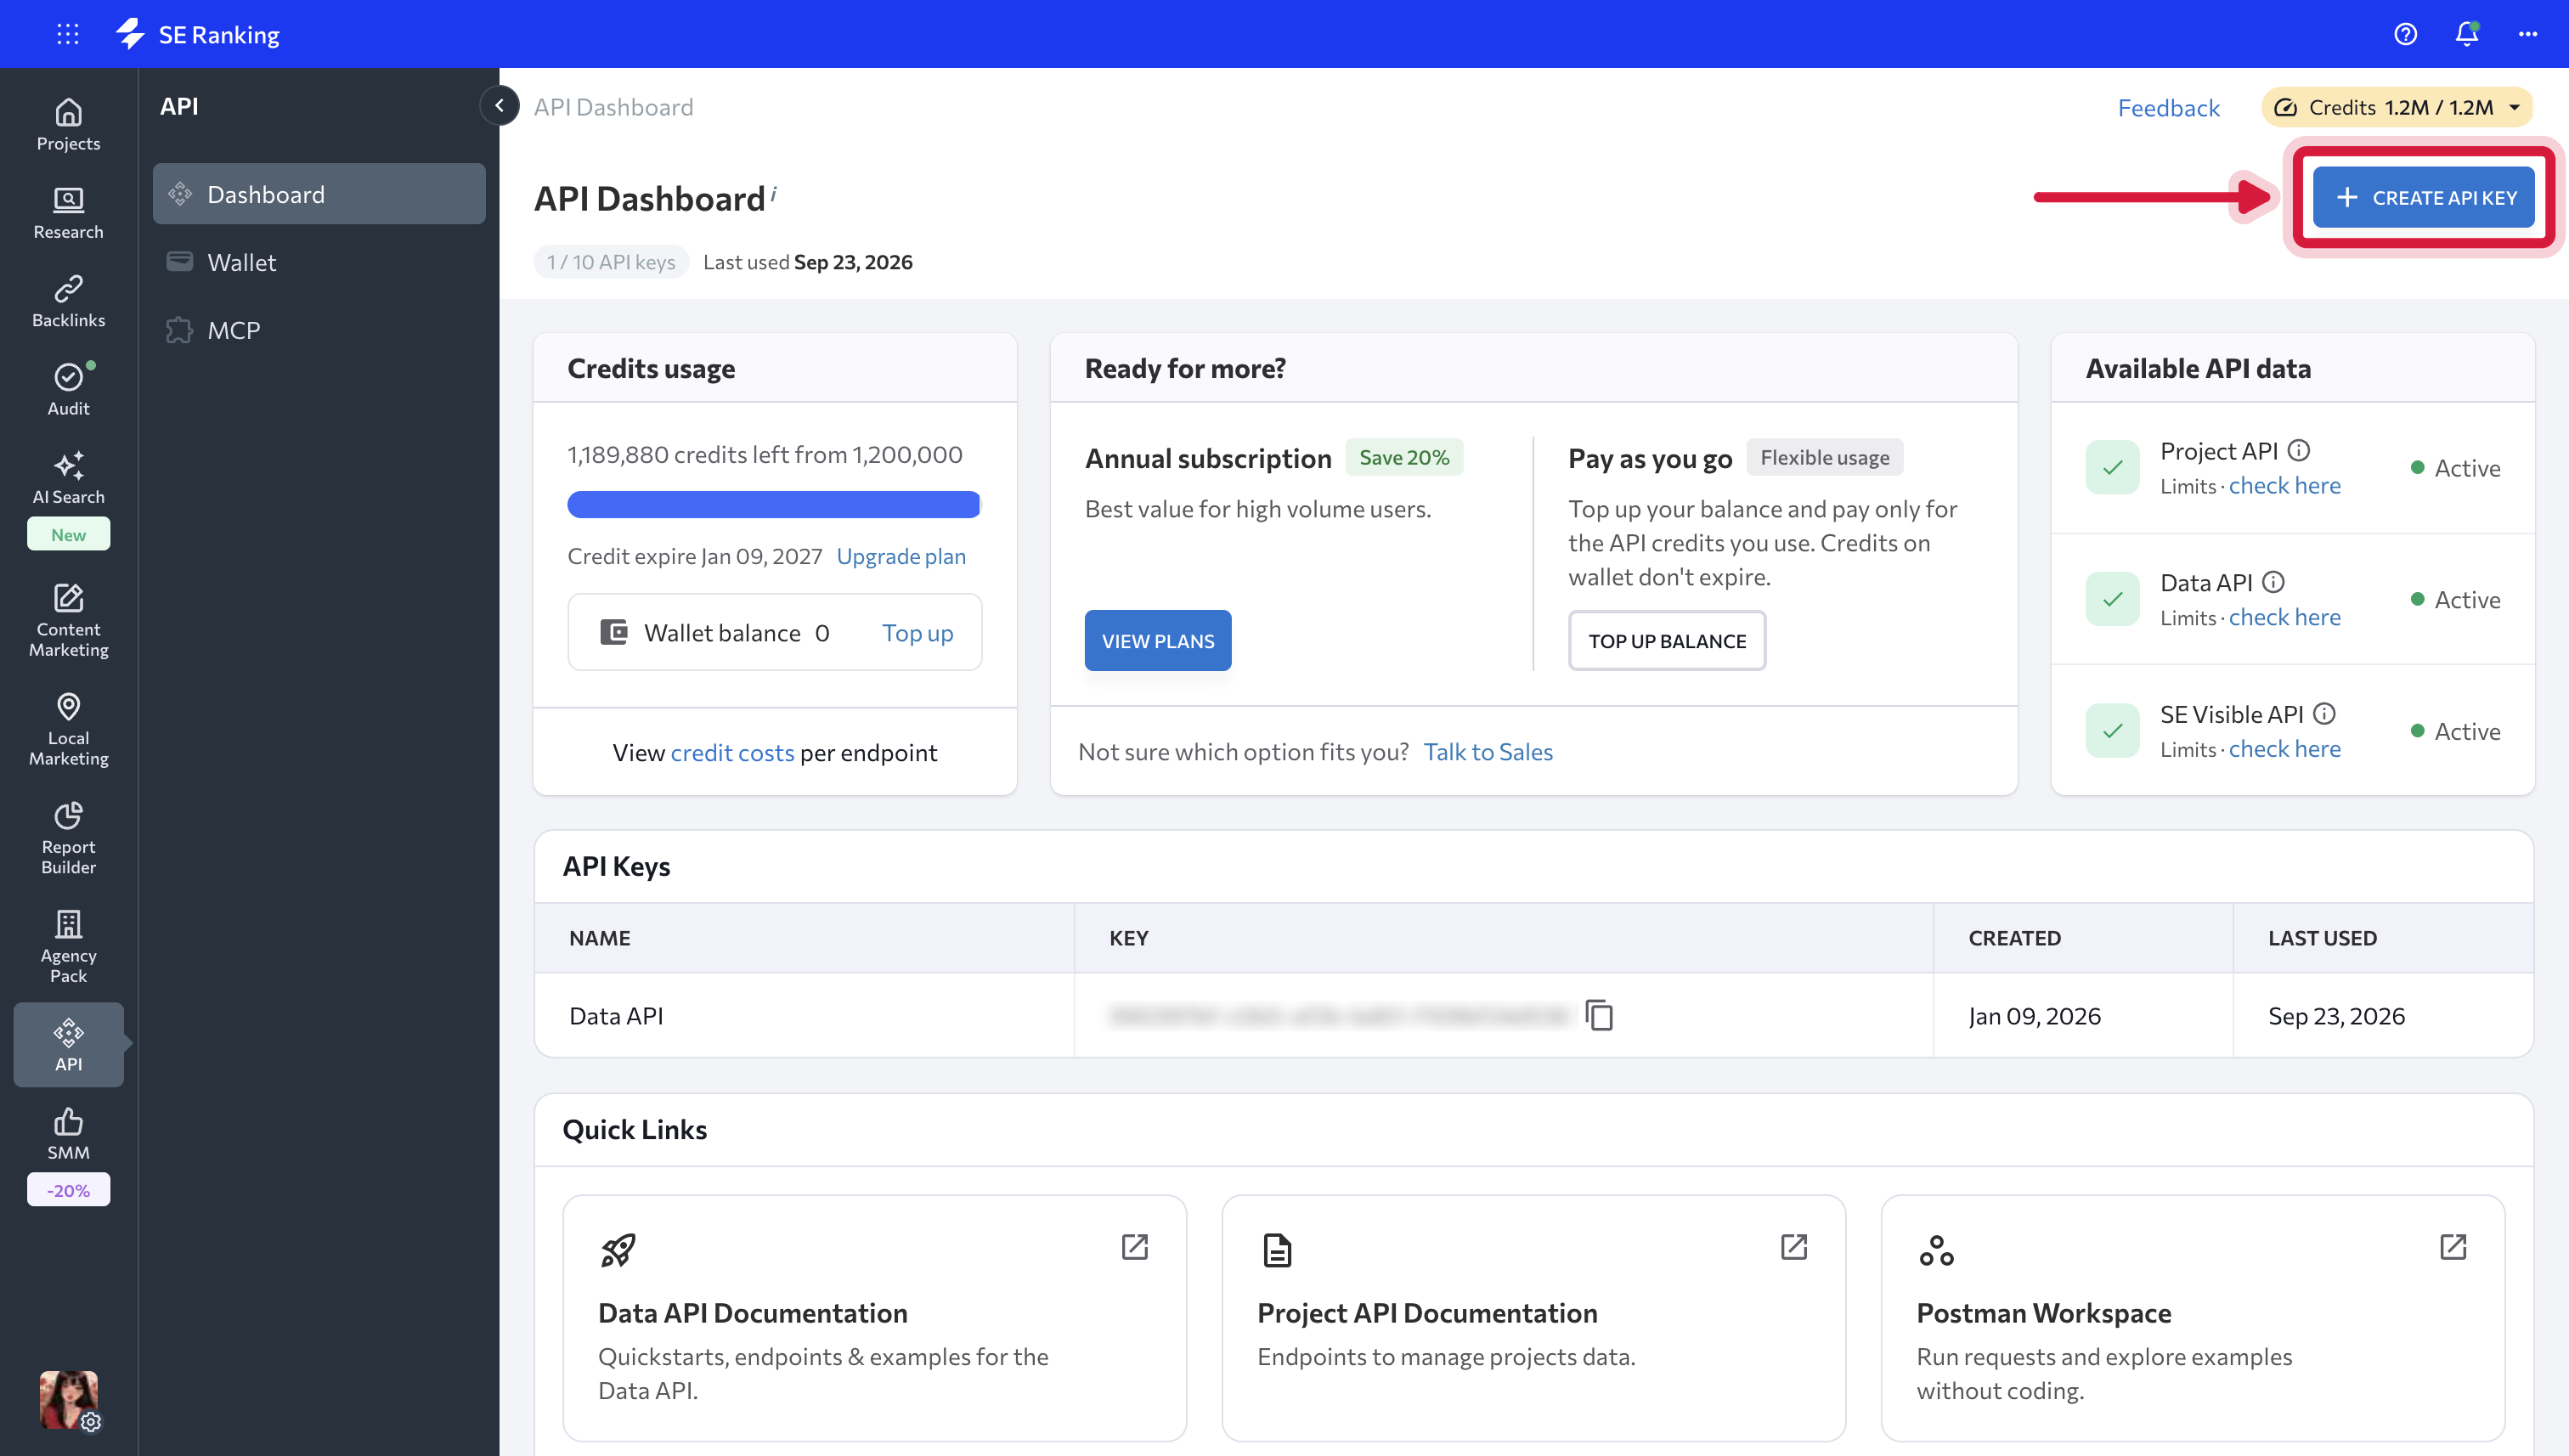
Task: Open Report Builder in the sidebar
Action: 68,838
